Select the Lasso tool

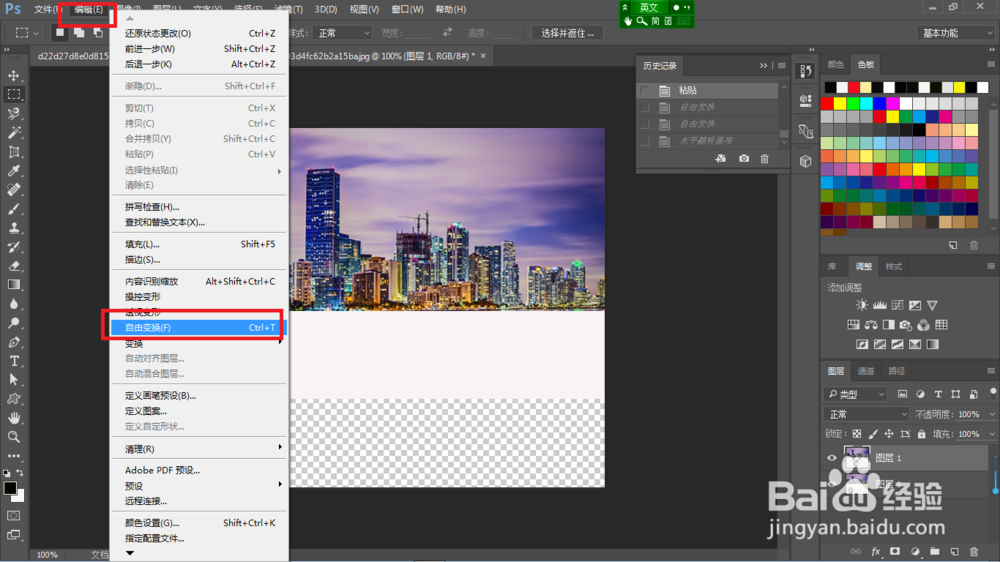pos(13,114)
